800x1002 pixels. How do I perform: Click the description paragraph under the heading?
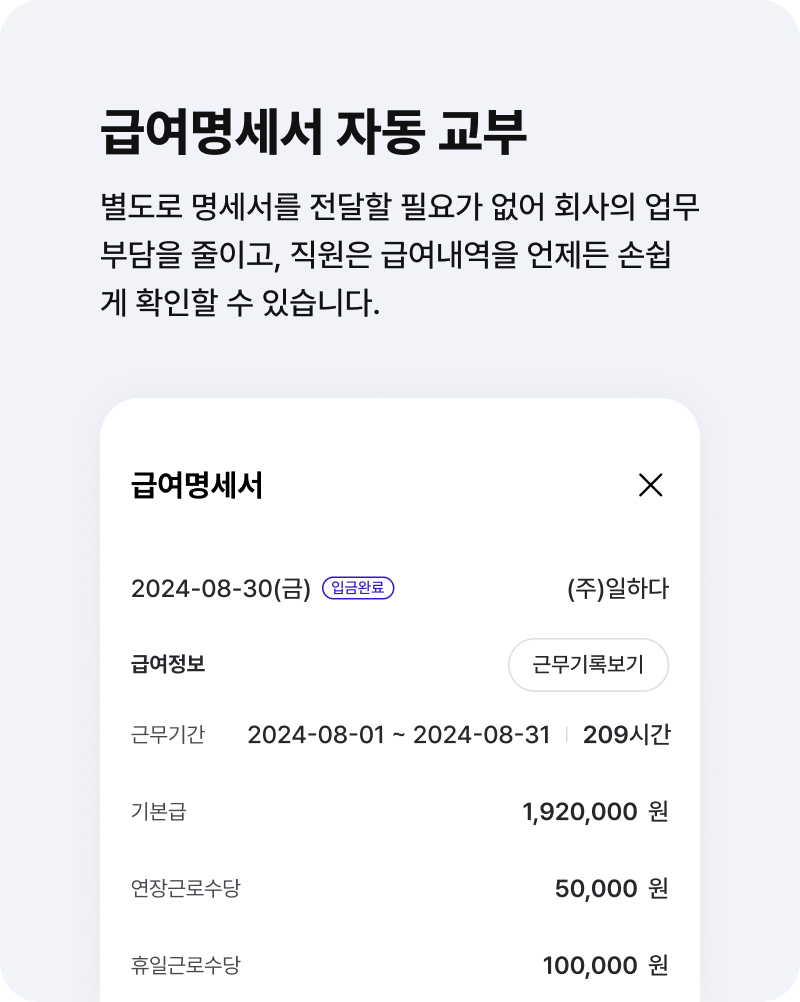[x=400, y=254]
